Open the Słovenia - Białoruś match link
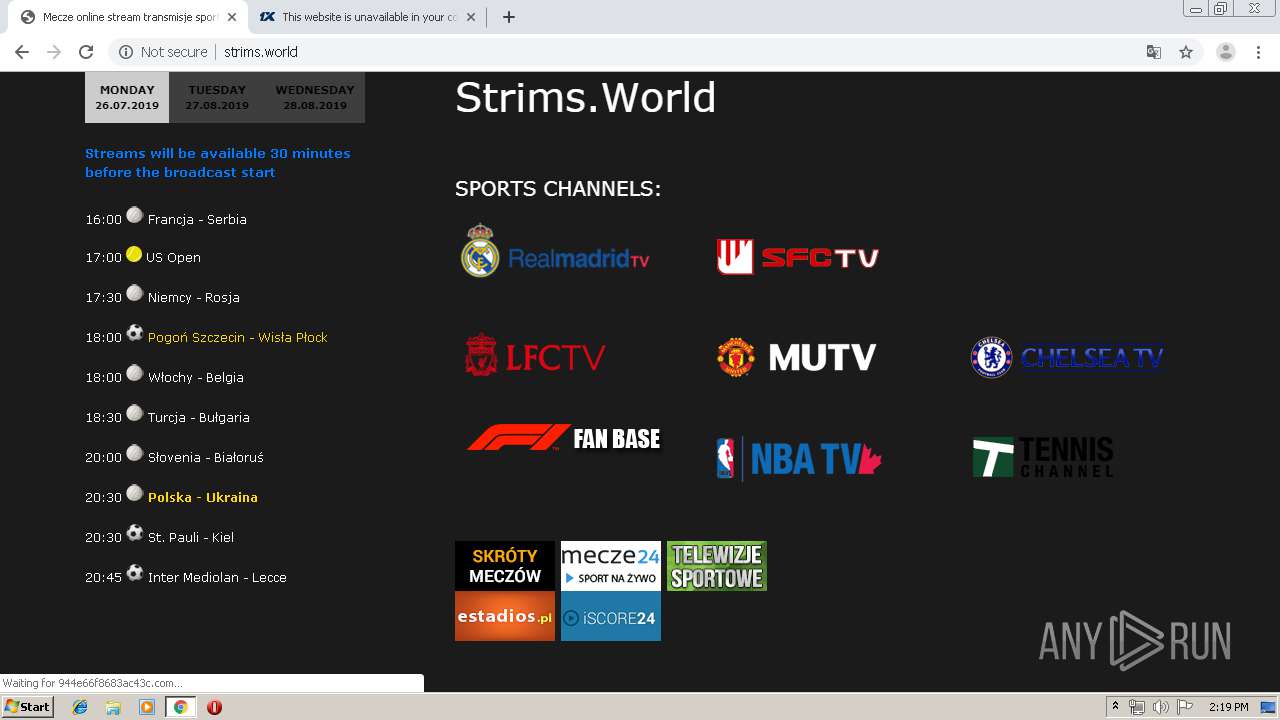Screen dimensions: 1280x720 click(x=206, y=457)
